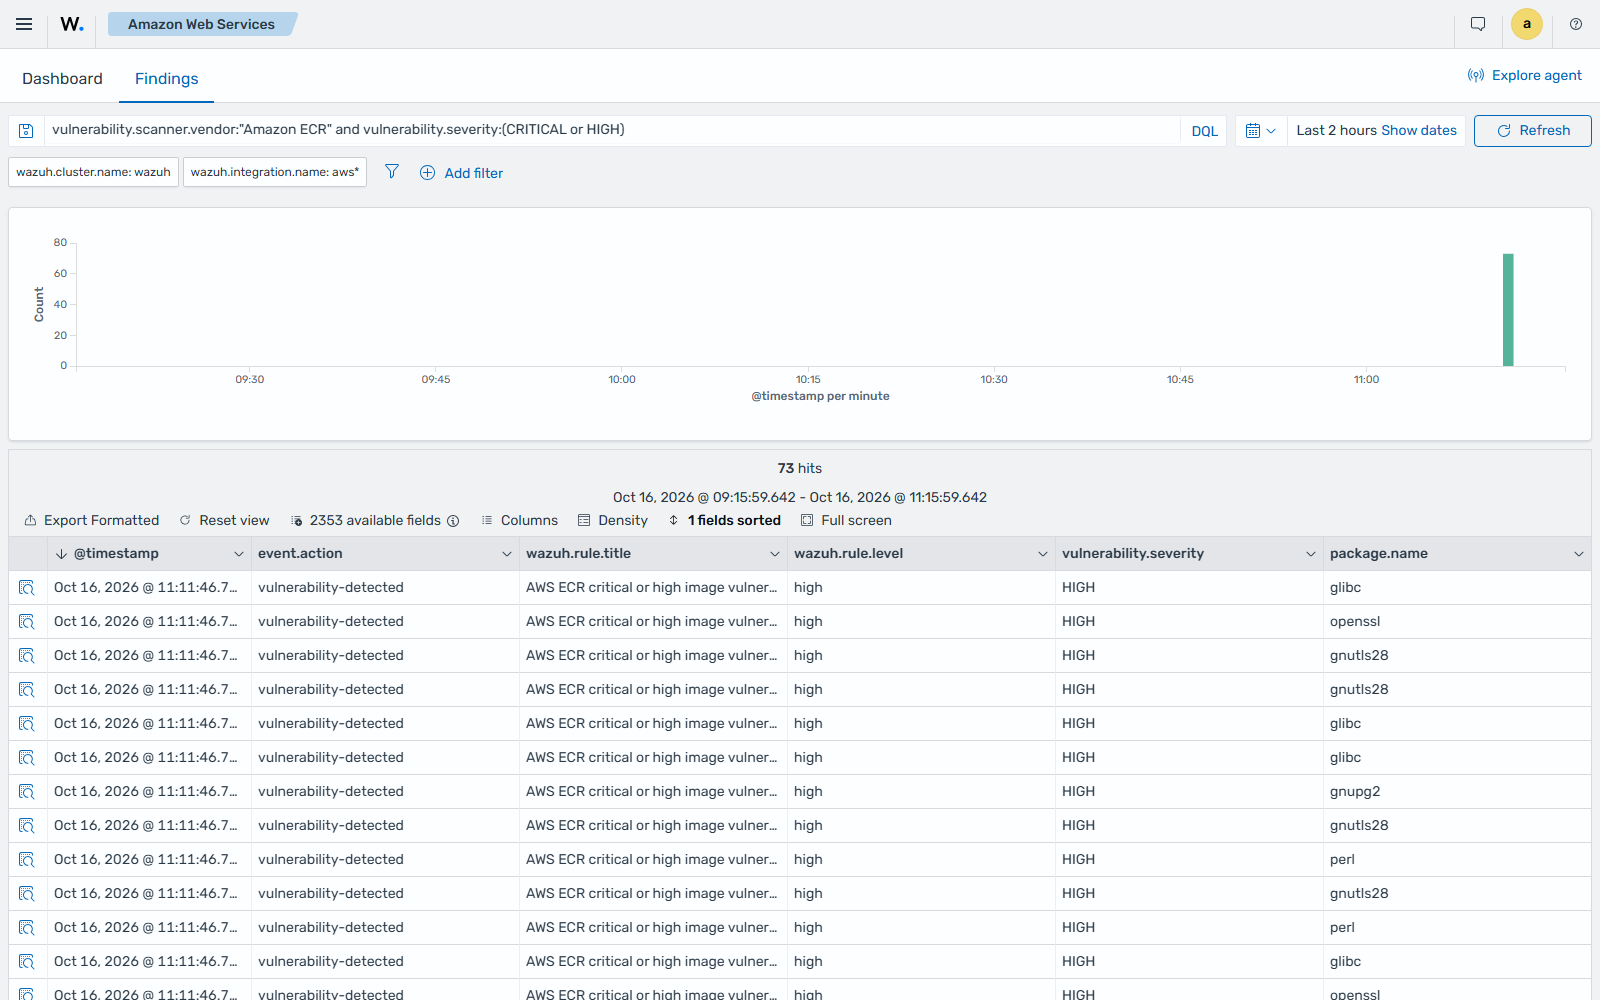Inspect document in the openssl row
The height and width of the screenshot is (1000, 1600).
[x=27, y=622]
